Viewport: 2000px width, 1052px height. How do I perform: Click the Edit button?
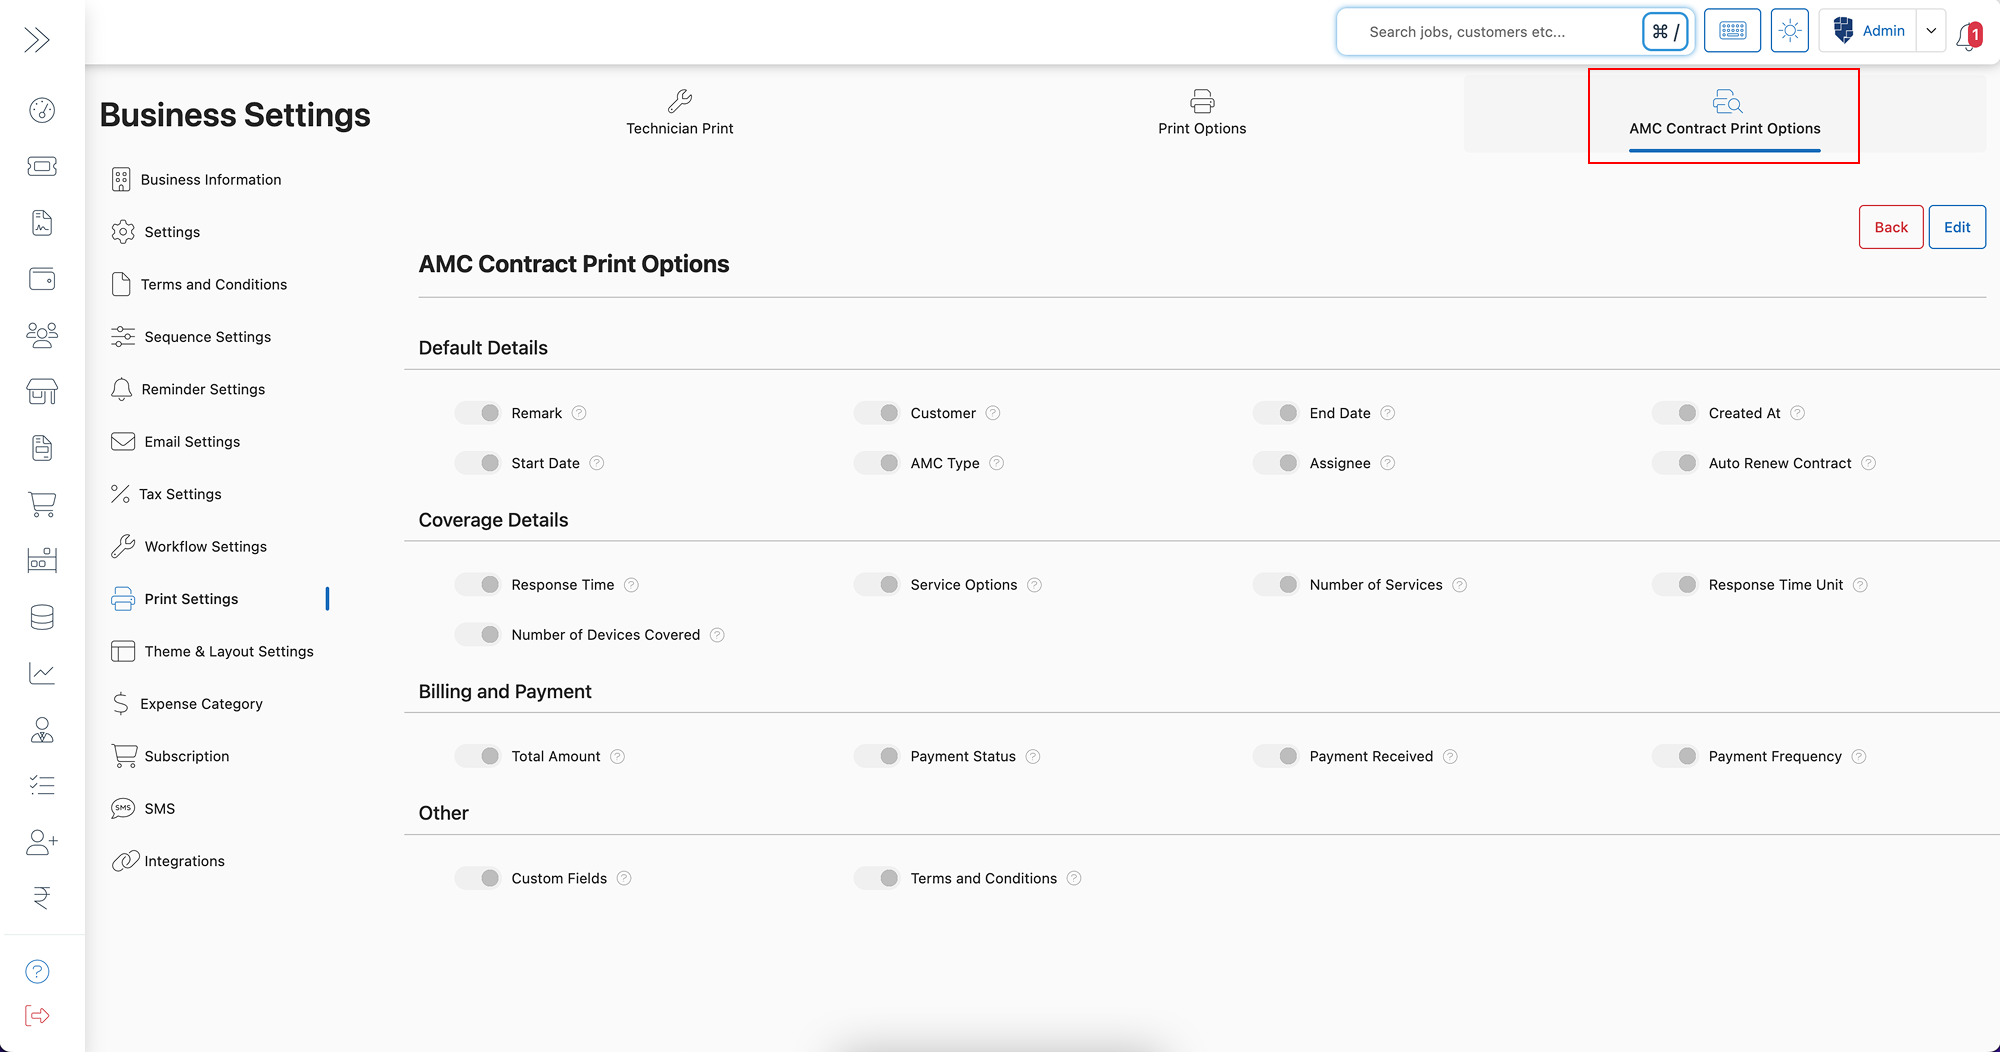pos(1957,227)
